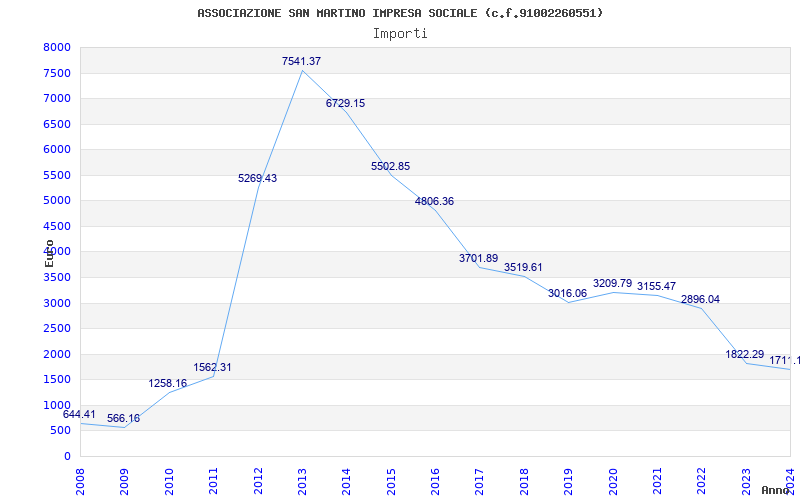Click the 6000 y-axis tick label

57,149
